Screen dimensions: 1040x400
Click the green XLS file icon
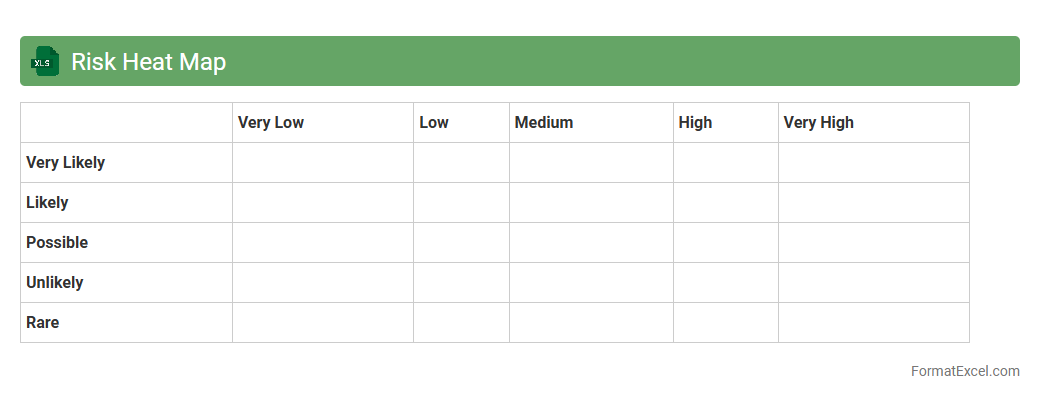click(45, 62)
